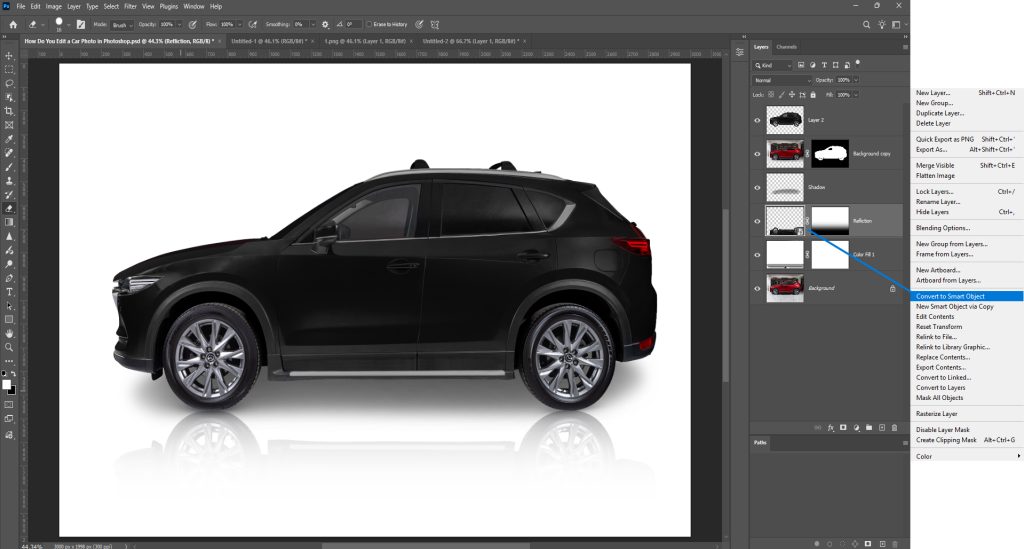Screen dimensions: 1024x549
Task: Delete layer using trash icon
Action: (x=895, y=428)
